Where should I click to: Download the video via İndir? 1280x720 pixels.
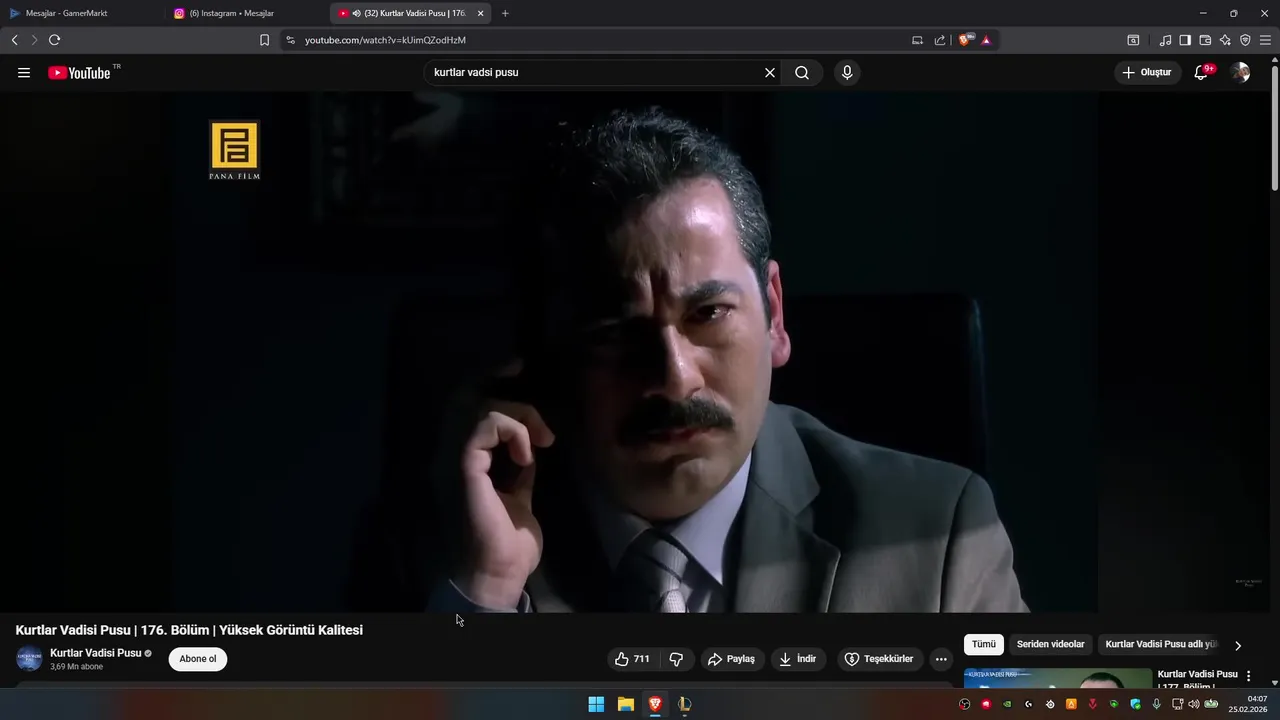point(798,659)
